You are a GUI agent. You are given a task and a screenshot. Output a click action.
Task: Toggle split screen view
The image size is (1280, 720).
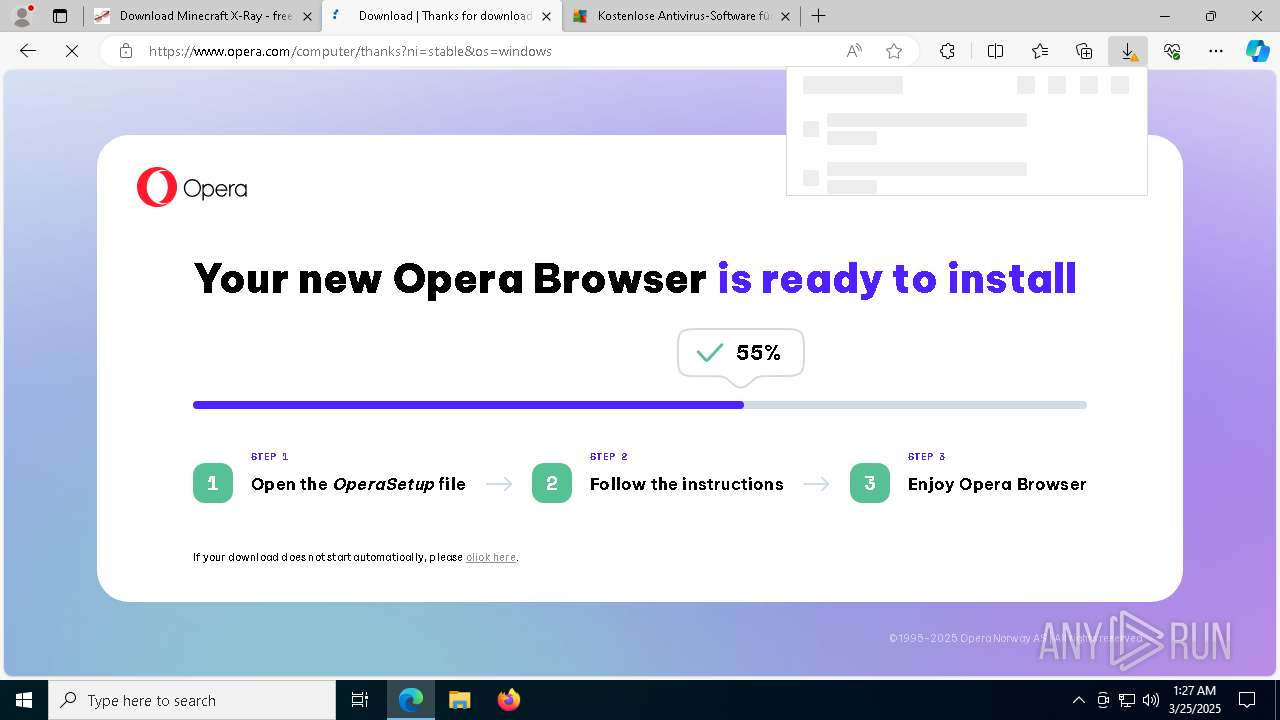(x=995, y=51)
